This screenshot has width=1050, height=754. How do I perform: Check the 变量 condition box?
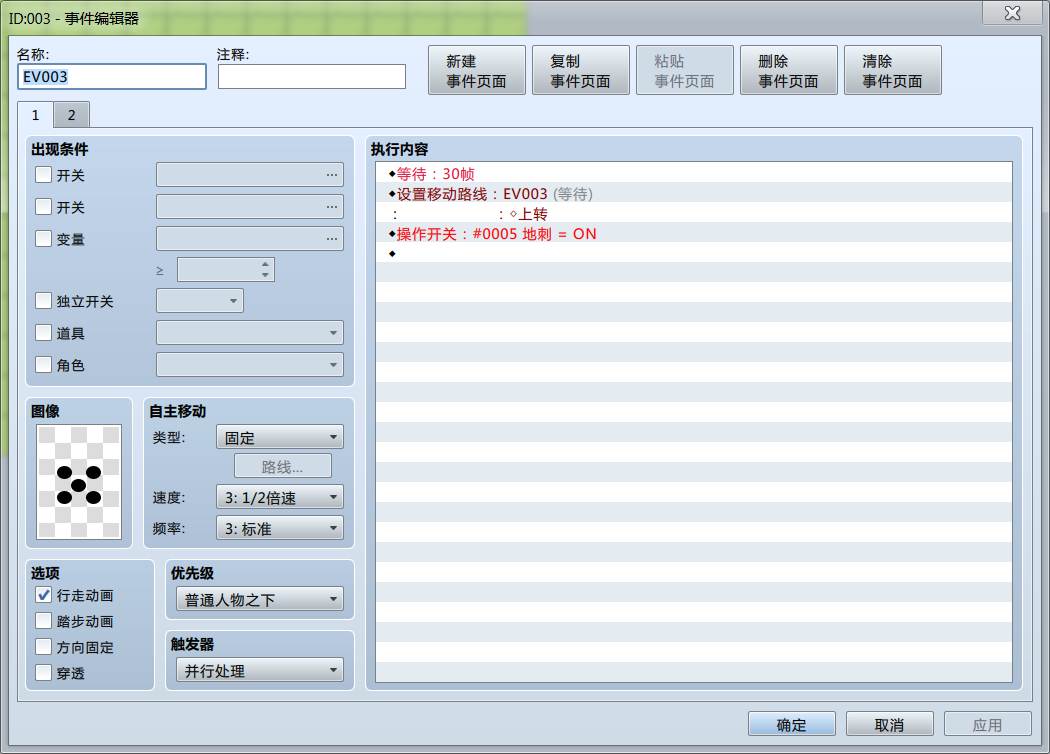pyautogui.click(x=44, y=239)
